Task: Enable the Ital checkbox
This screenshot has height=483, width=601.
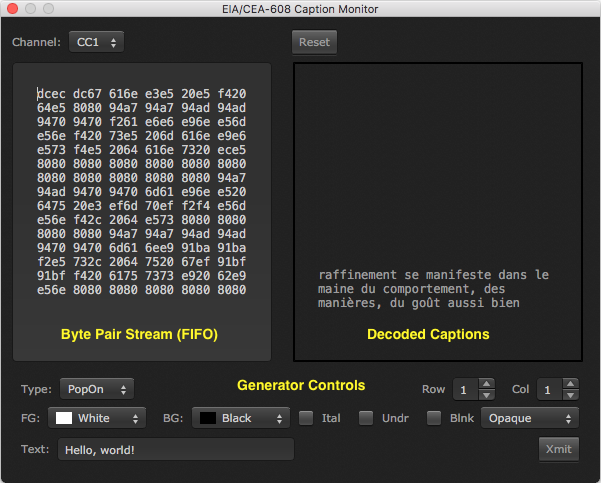Action: (x=307, y=418)
